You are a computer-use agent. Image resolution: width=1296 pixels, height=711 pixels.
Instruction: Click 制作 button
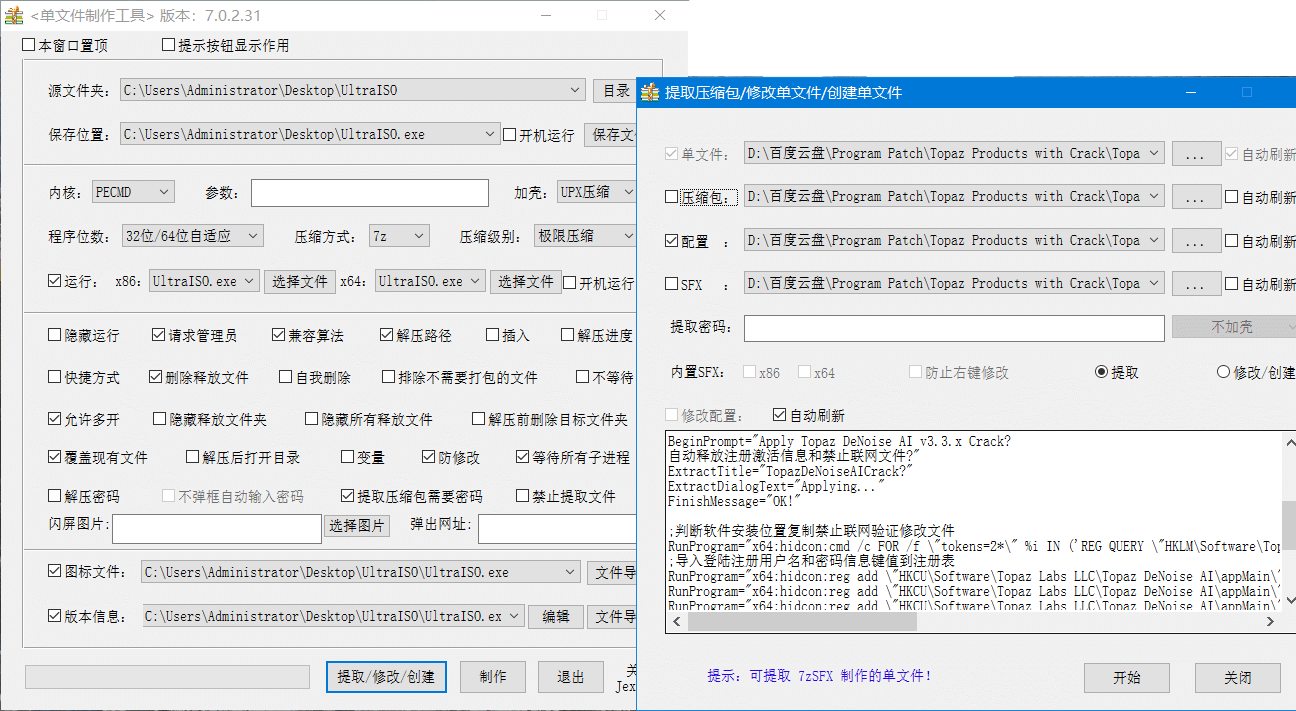tap(493, 676)
